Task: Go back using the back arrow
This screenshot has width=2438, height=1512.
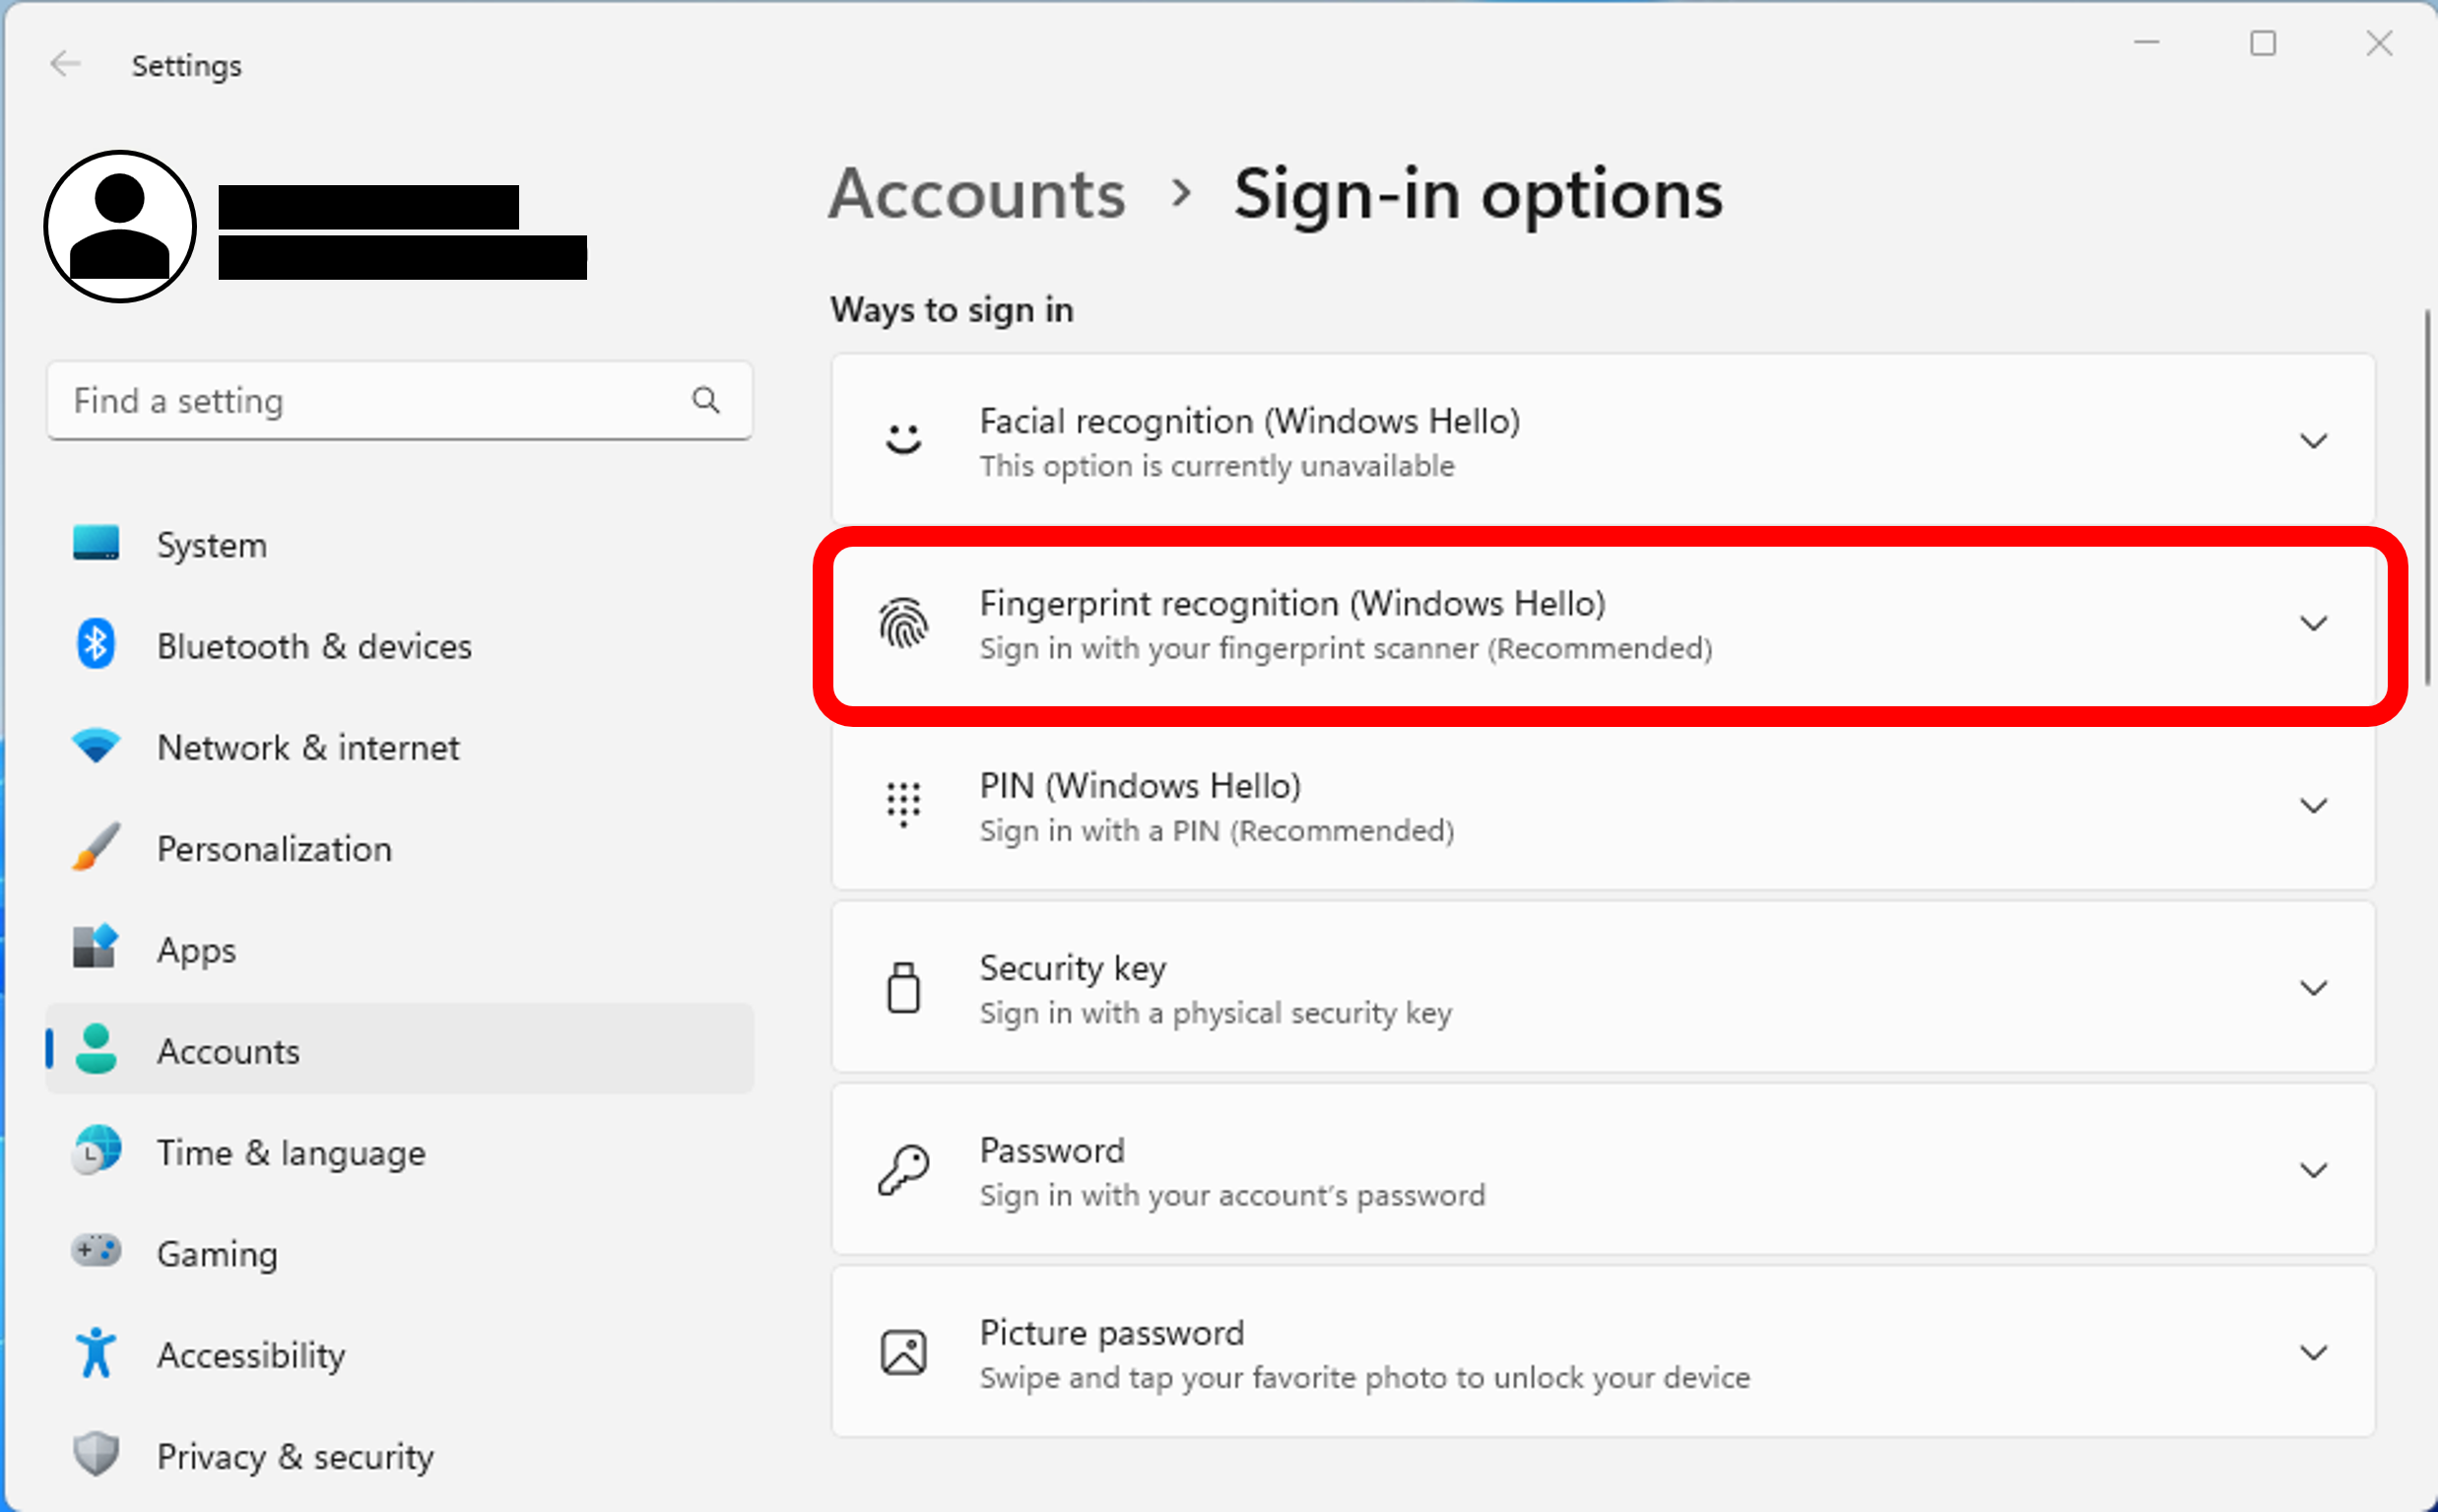Action: point(66,65)
